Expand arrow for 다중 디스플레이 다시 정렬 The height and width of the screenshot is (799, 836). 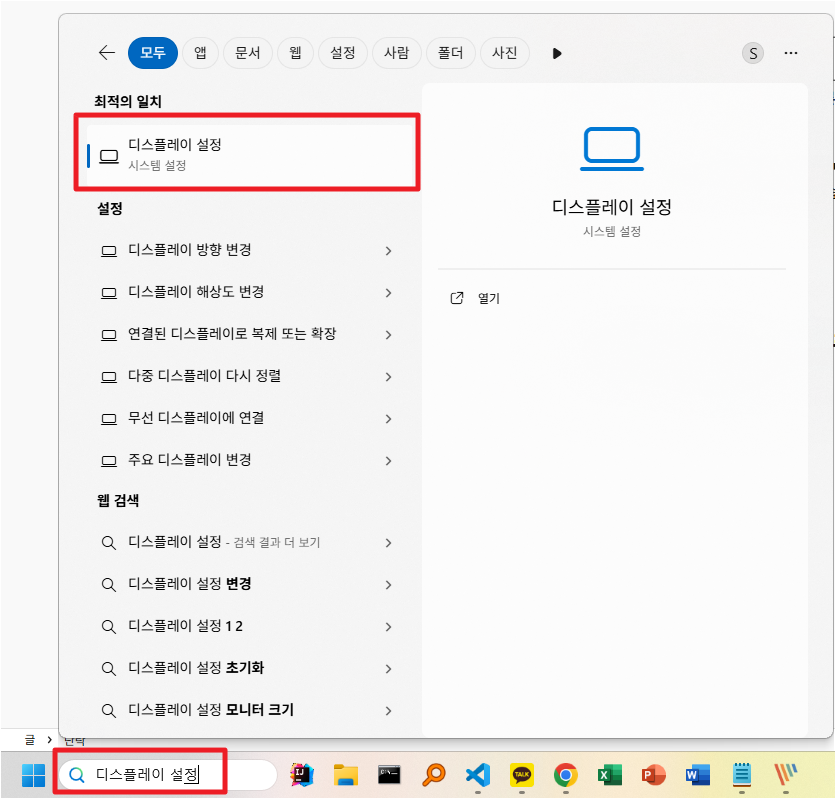pyautogui.click(x=388, y=377)
